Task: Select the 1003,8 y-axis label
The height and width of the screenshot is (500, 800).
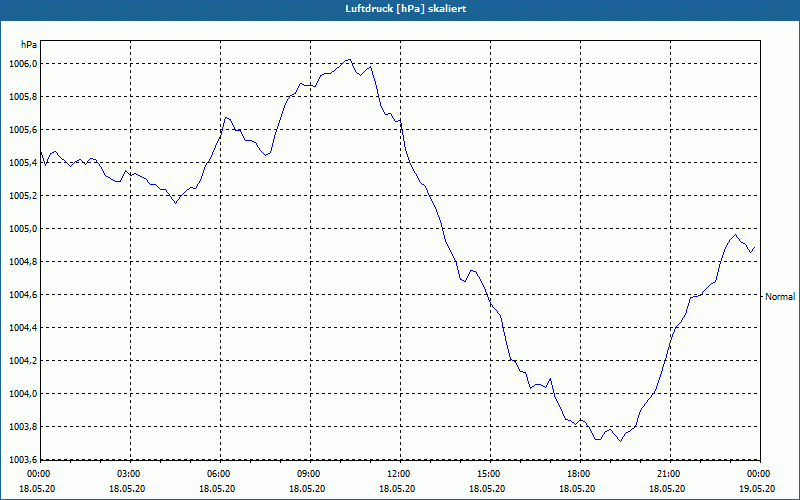Action: 23,427
